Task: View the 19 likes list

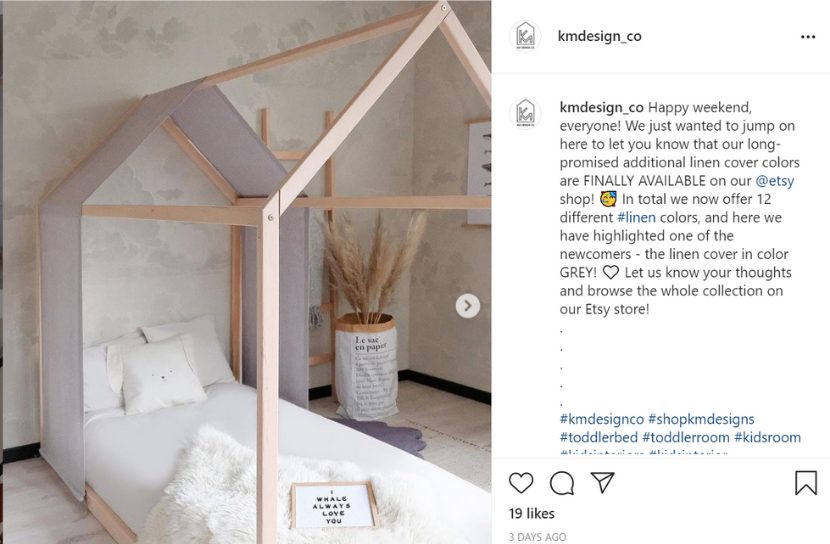Action: point(531,513)
